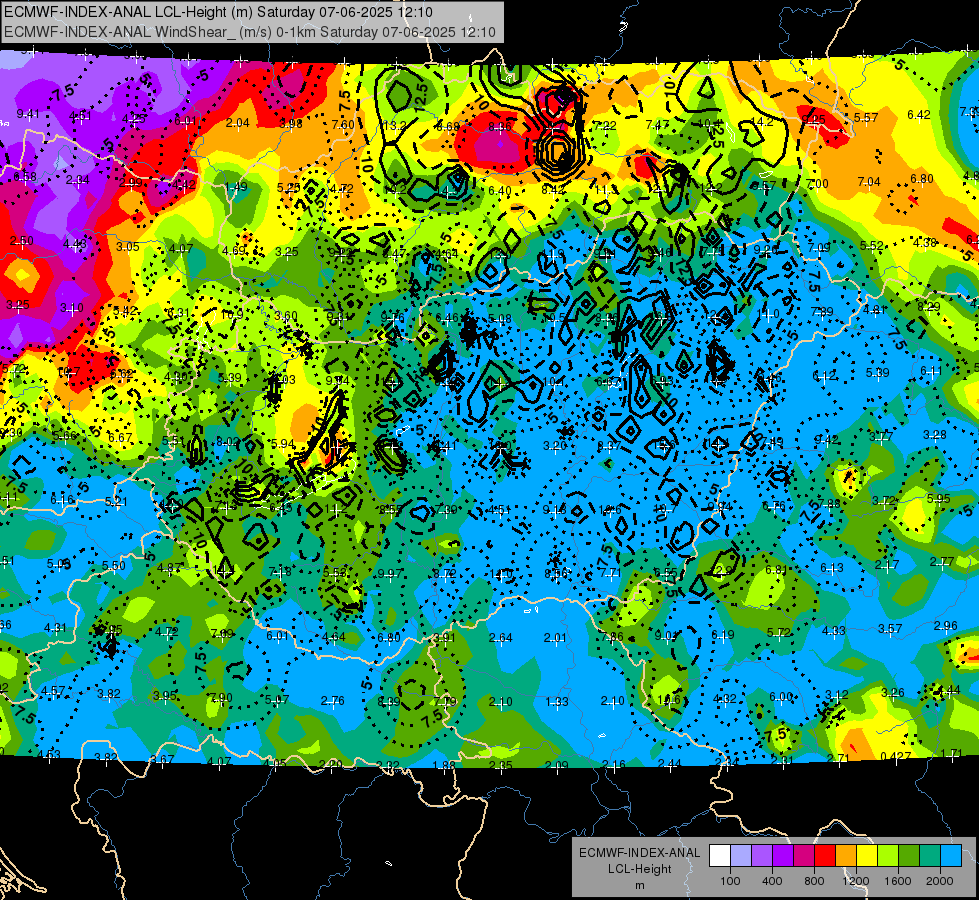The height and width of the screenshot is (900, 979).
Task: Click the shear value 6.67
Action: click(x=120, y=437)
